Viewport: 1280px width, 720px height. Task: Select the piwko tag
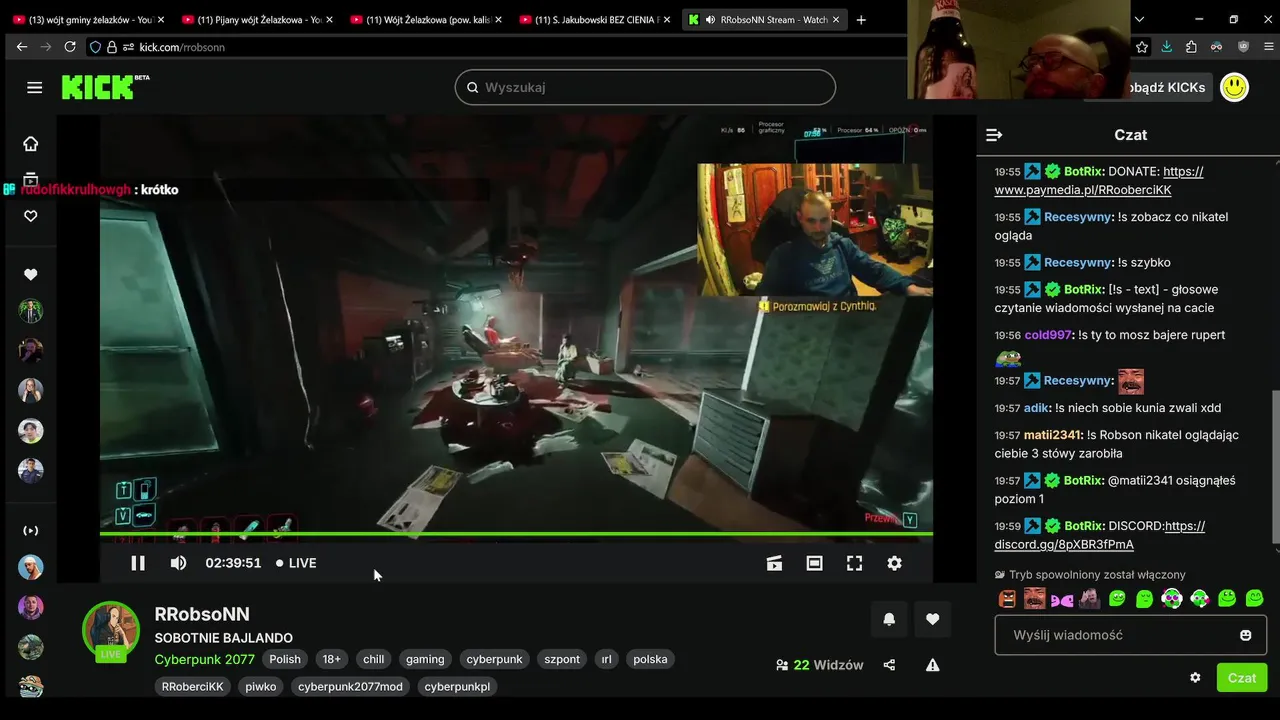click(x=261, y=687)
